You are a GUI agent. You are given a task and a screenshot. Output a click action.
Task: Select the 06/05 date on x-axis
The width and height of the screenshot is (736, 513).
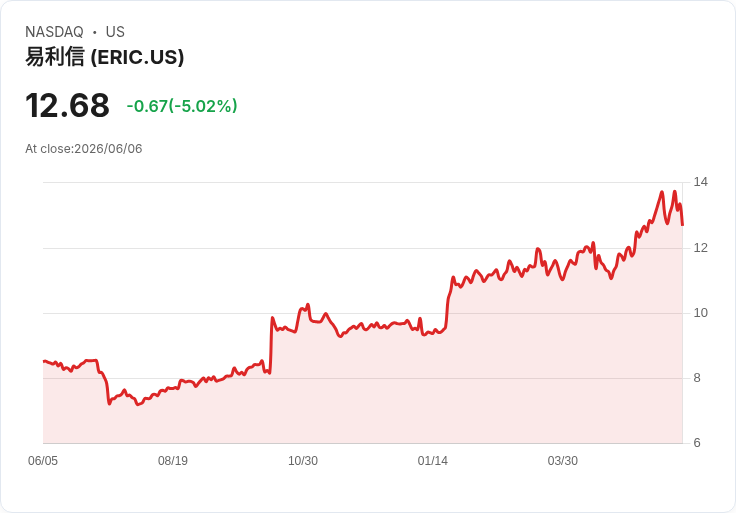point(43,460)
